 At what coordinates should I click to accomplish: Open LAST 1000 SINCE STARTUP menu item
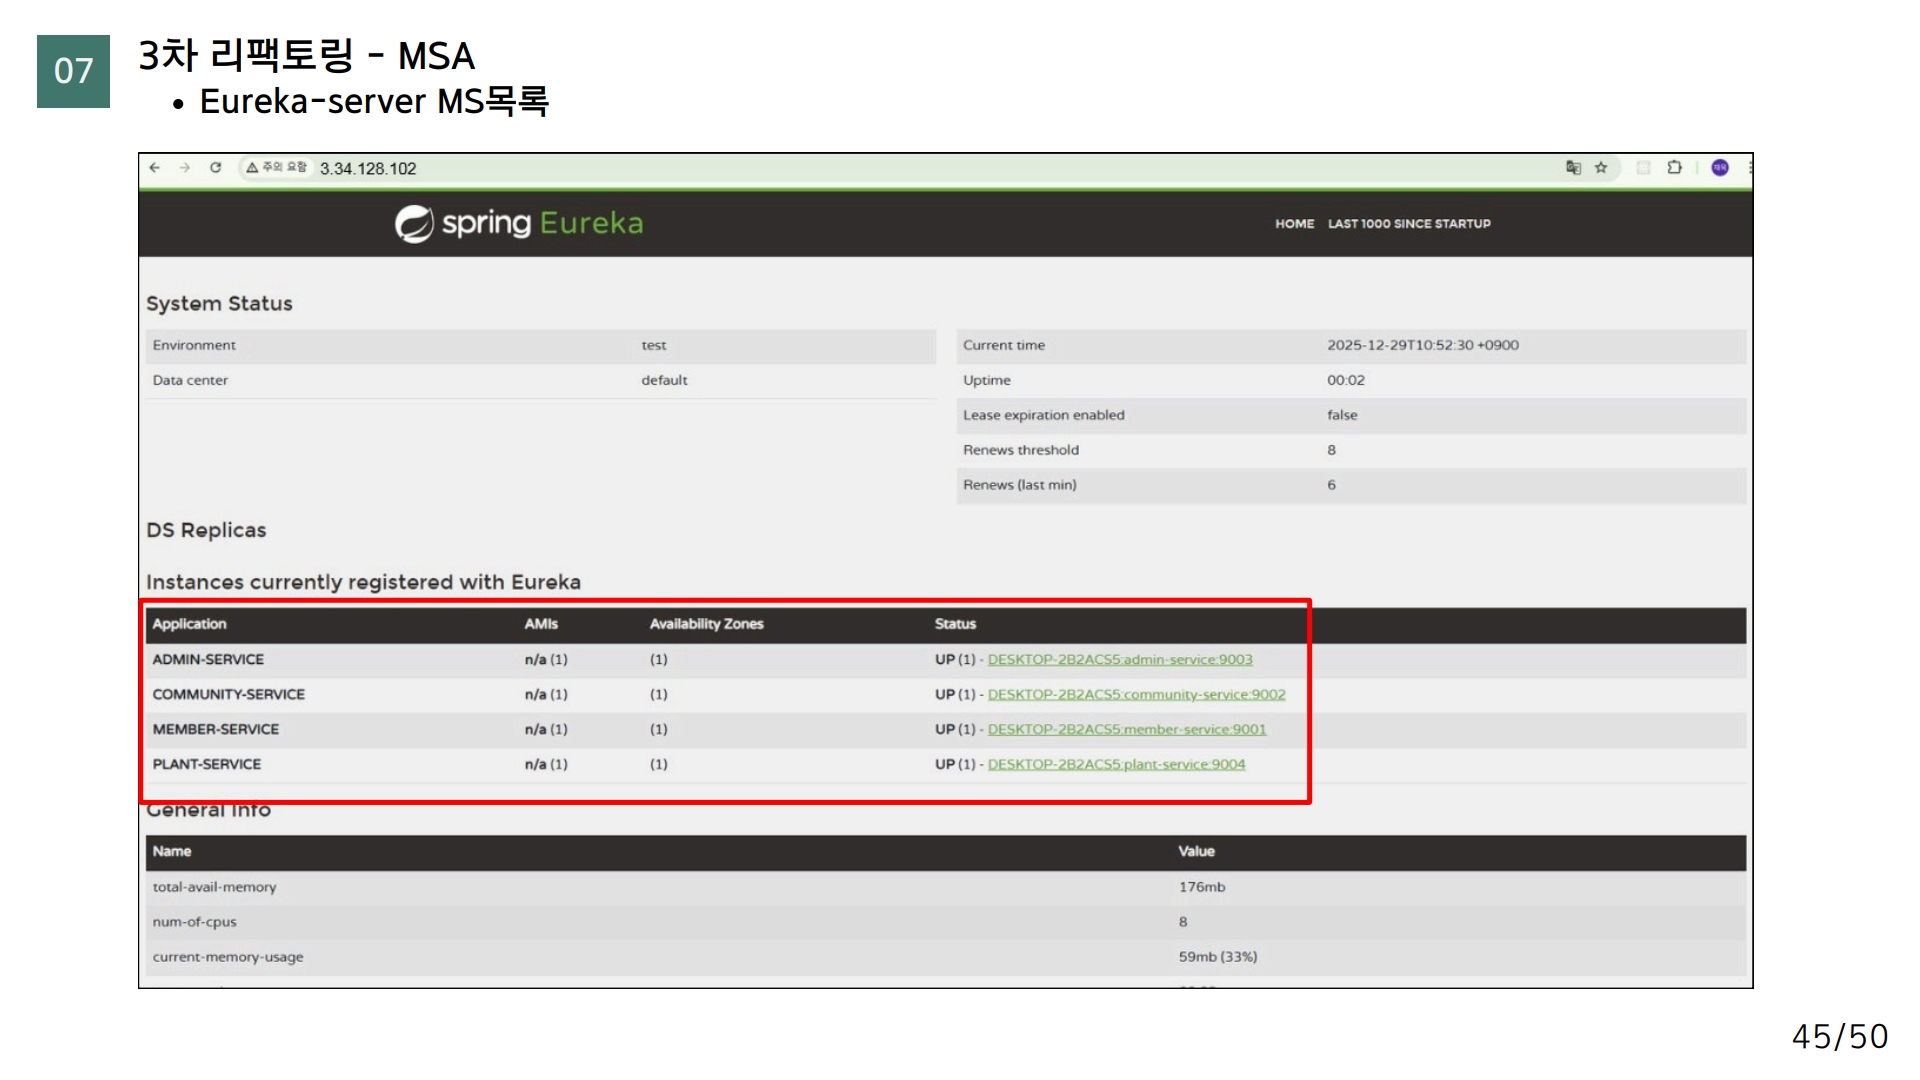1408,224
